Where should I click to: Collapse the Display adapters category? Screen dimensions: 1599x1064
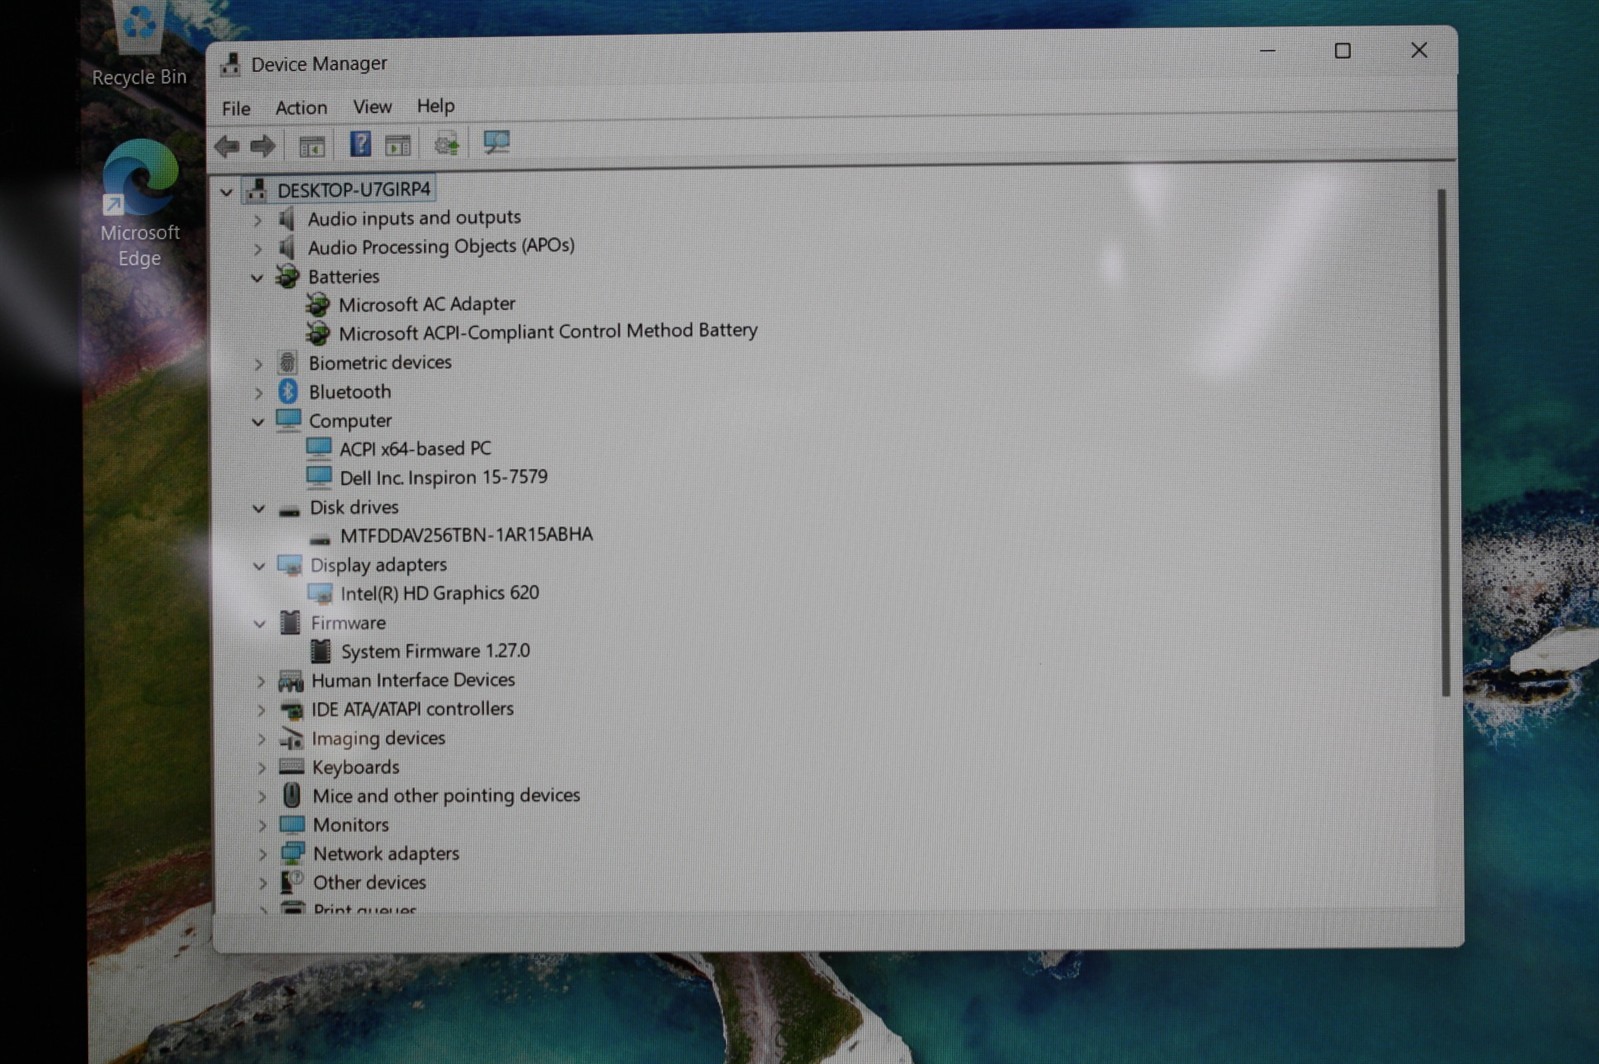[x=259, y=566]
